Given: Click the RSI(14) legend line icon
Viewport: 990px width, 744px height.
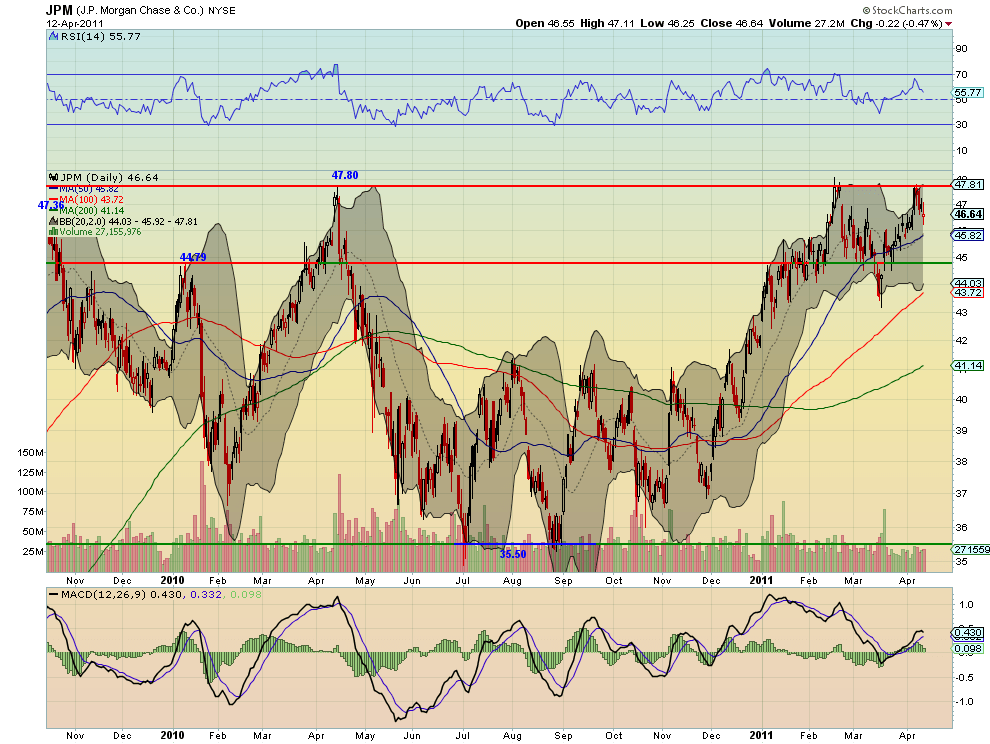Looking at the screenshot, I should tap(54, 37).
